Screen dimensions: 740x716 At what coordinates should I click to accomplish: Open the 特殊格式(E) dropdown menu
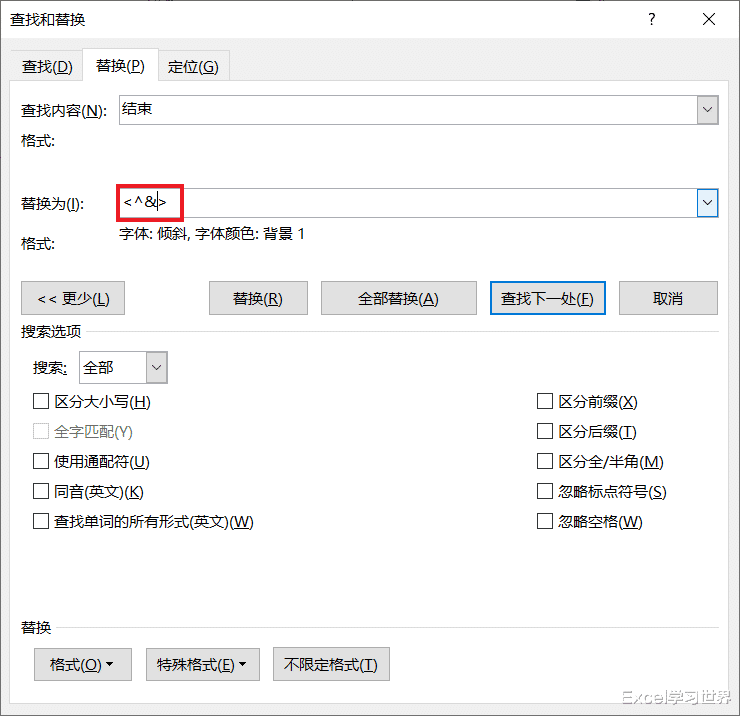click(x=203, y=664)
